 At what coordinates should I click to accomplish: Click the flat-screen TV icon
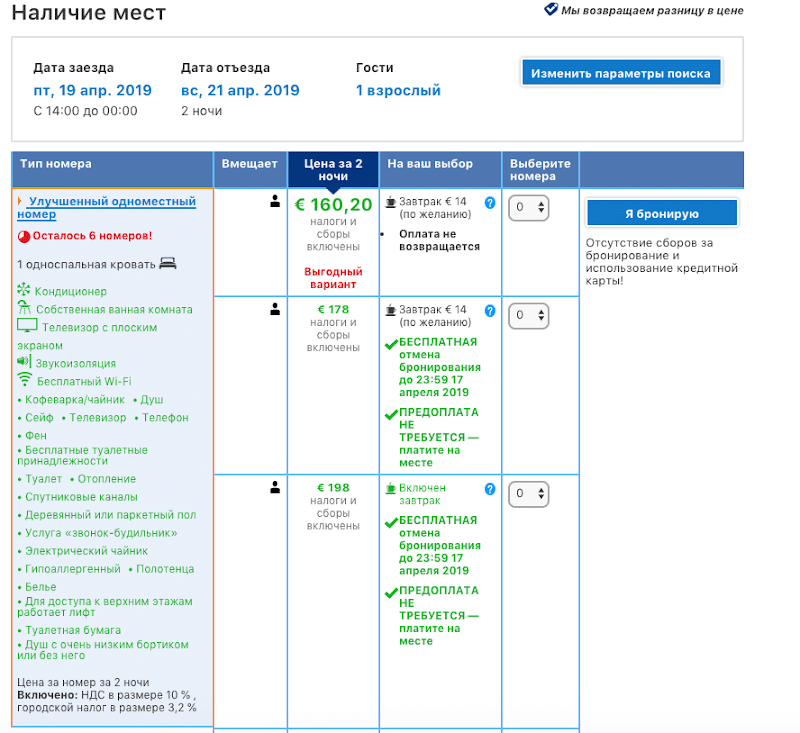[x=27, y=325]
